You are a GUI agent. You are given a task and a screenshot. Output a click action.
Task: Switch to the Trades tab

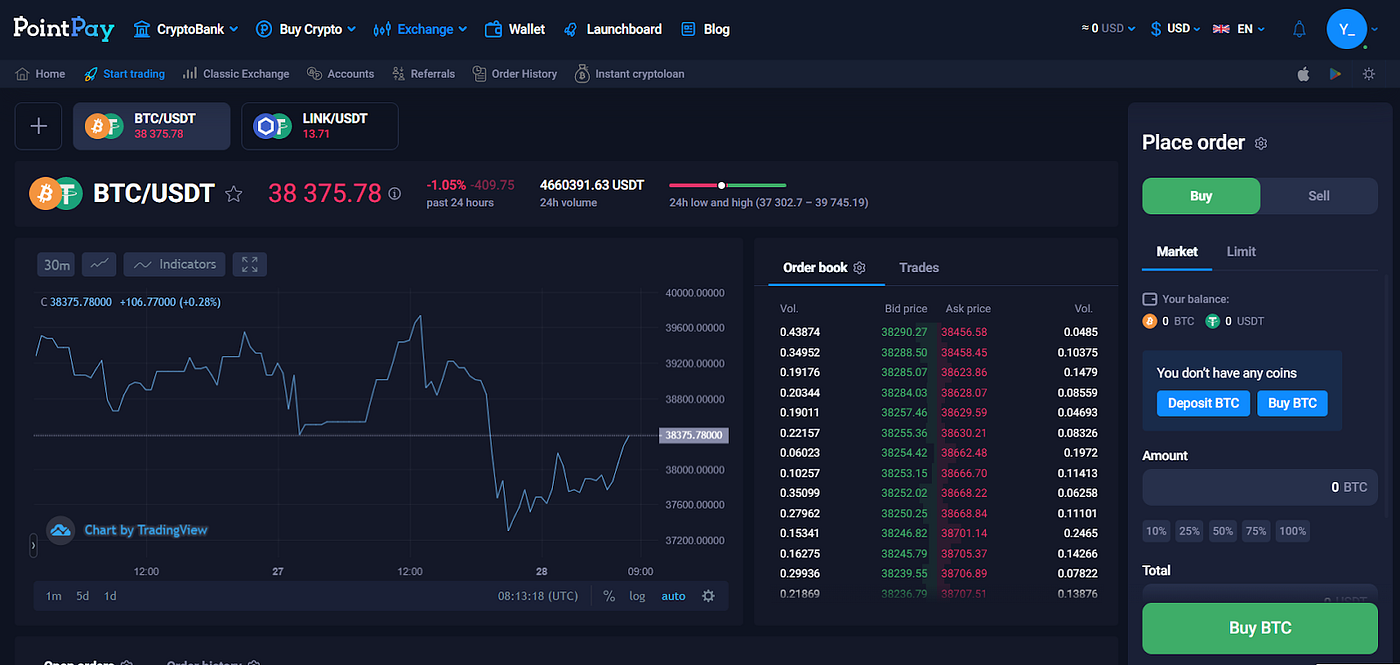(919, 268)
